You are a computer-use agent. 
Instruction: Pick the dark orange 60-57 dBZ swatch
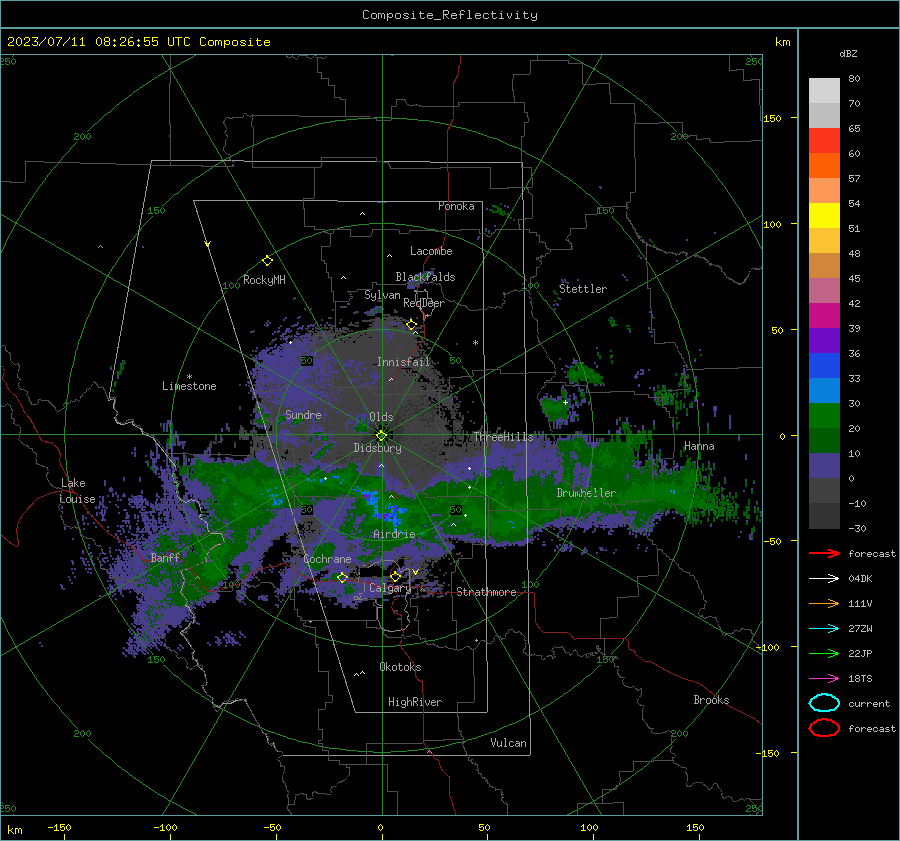coord(824,166)
